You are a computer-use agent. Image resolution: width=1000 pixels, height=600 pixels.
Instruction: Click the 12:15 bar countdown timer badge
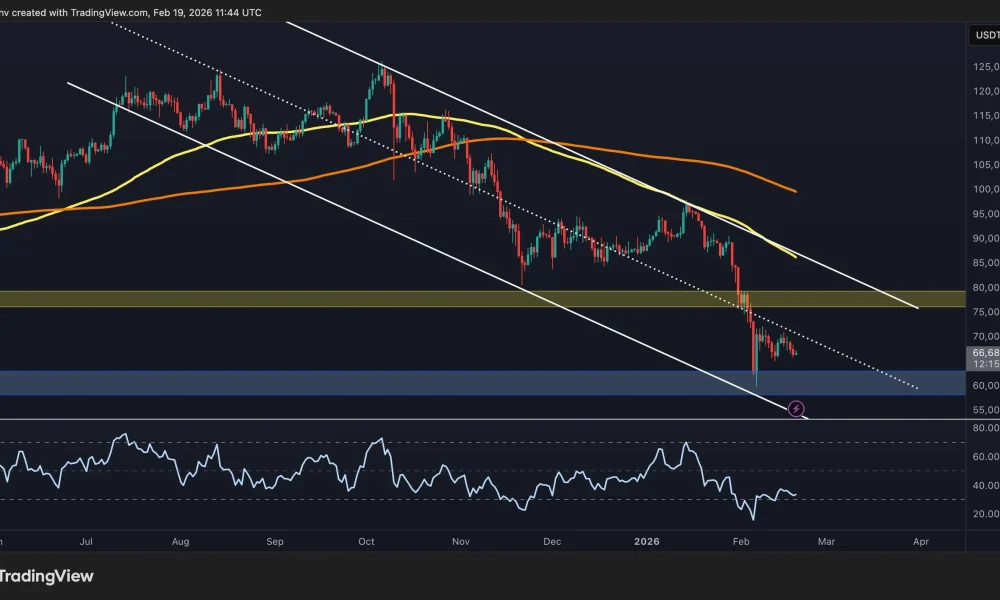tap(980, 366)
